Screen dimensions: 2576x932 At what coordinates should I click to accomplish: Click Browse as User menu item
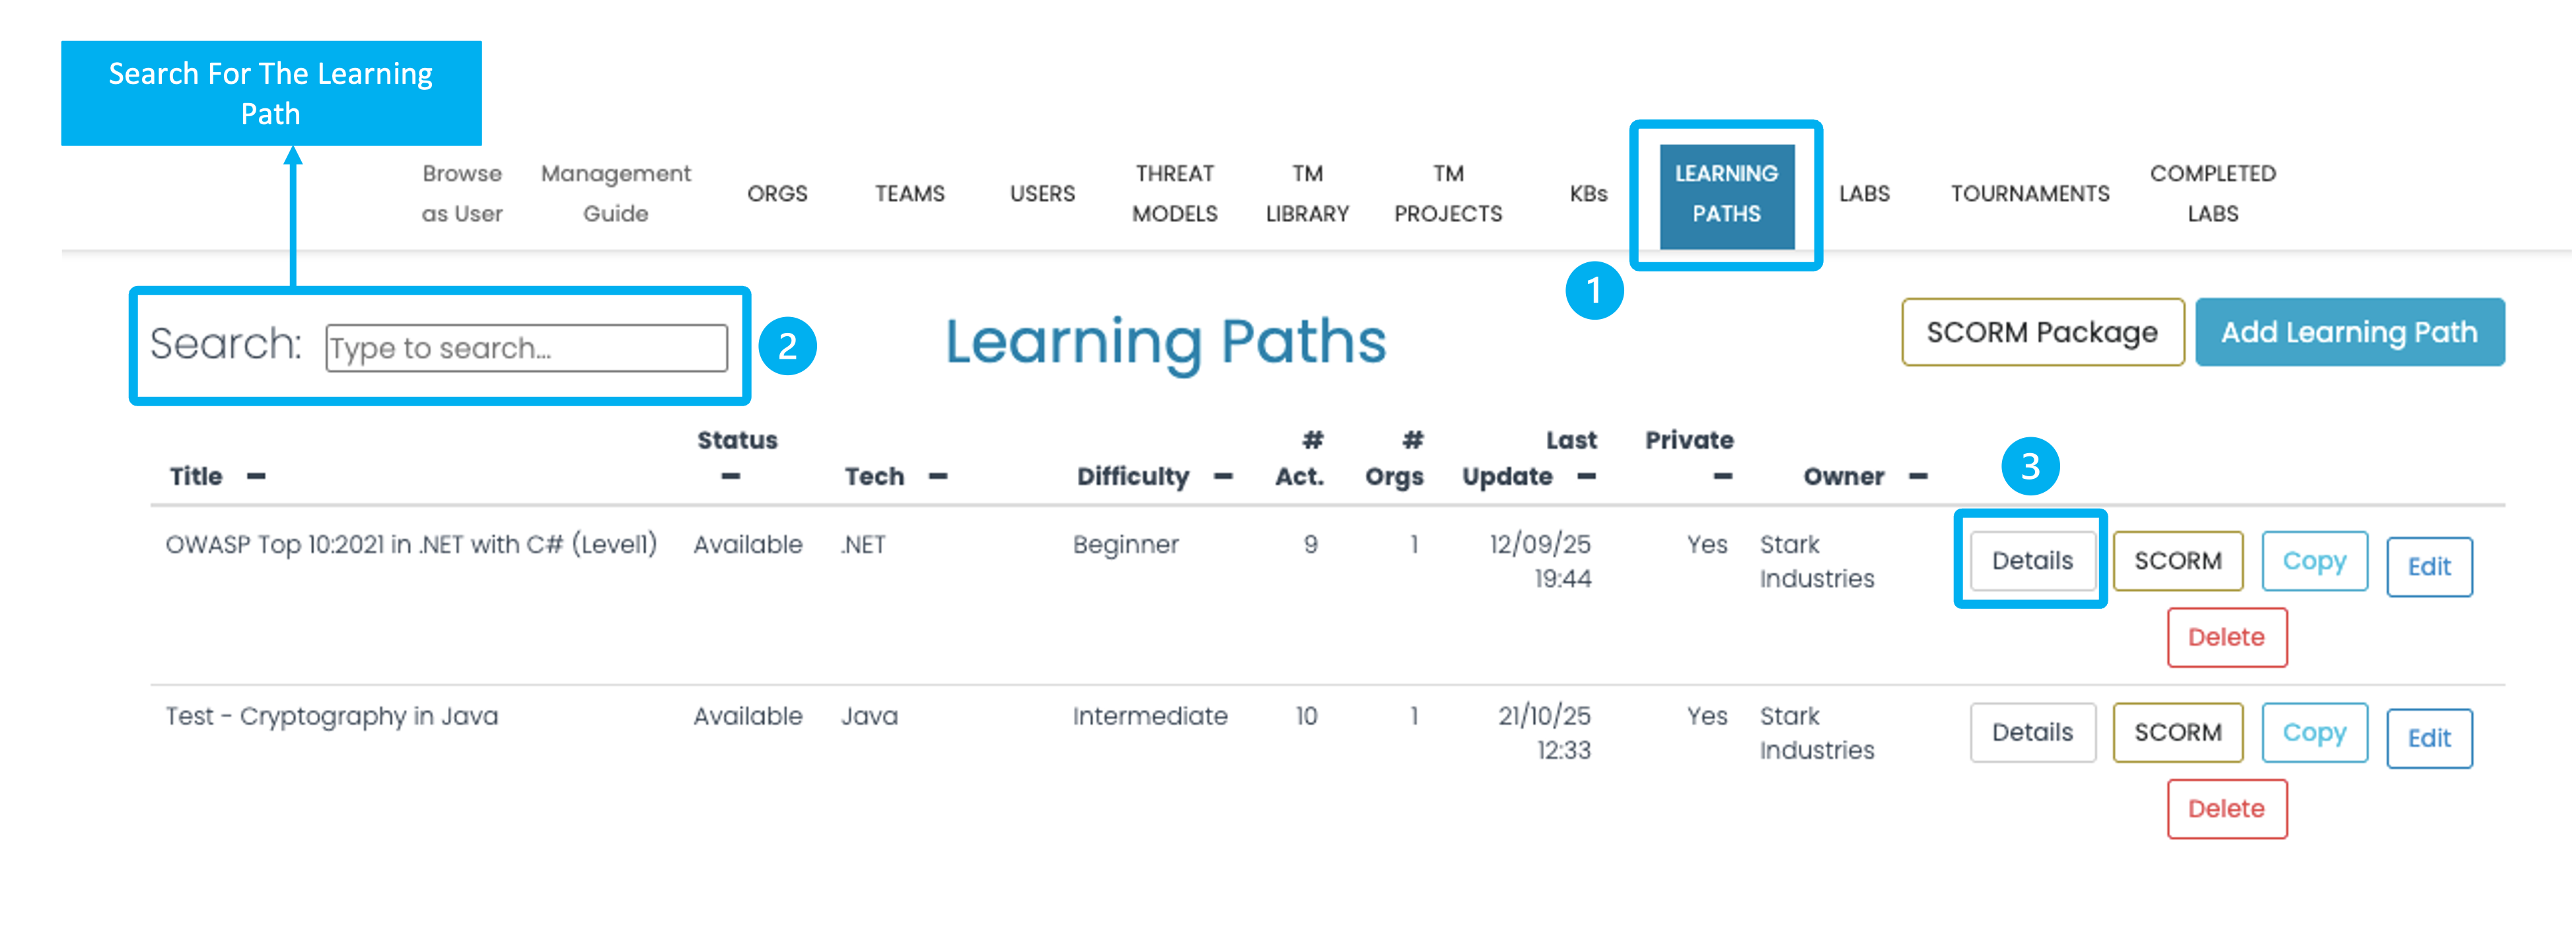(462, 194)
